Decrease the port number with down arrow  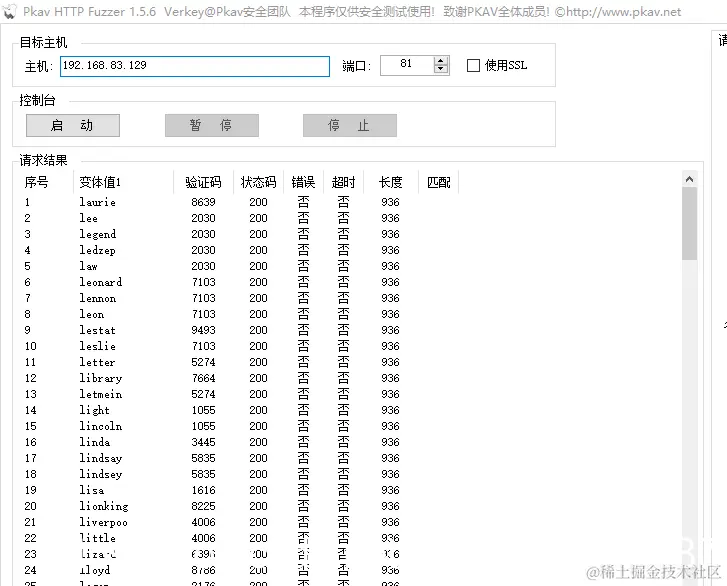coord(441,70)
